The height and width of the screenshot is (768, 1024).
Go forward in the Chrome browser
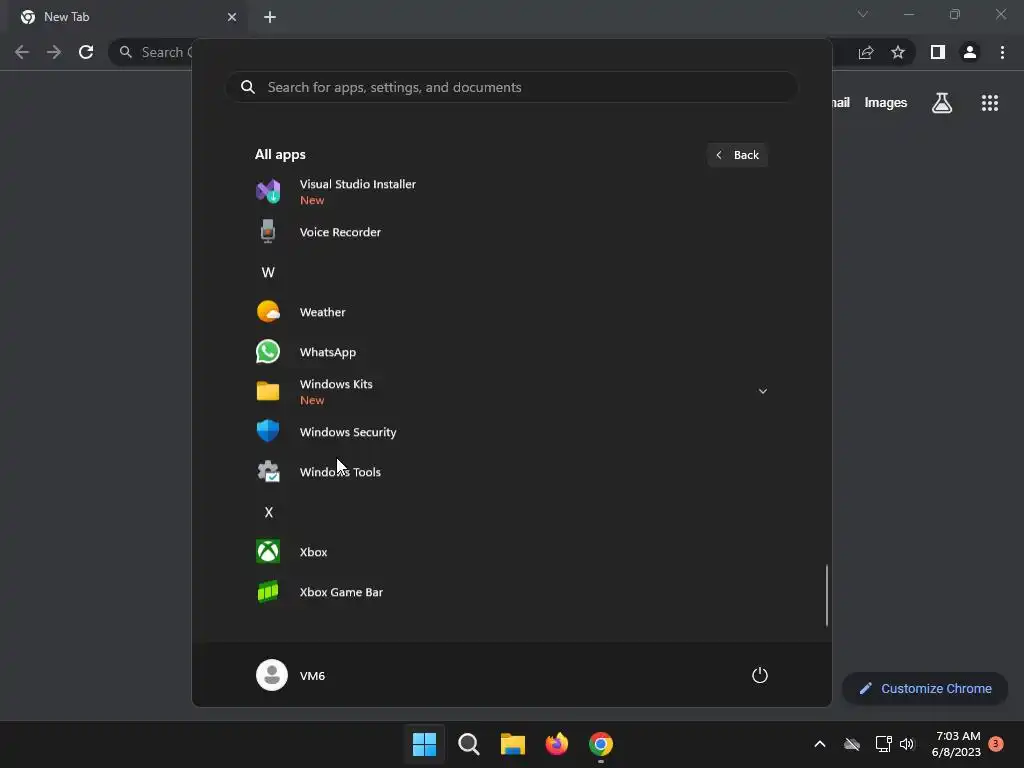pos(54,52)
